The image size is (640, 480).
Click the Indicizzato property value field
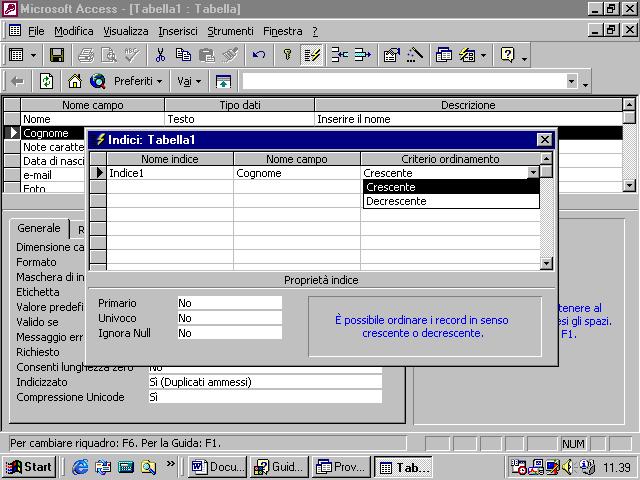[265, 382]
